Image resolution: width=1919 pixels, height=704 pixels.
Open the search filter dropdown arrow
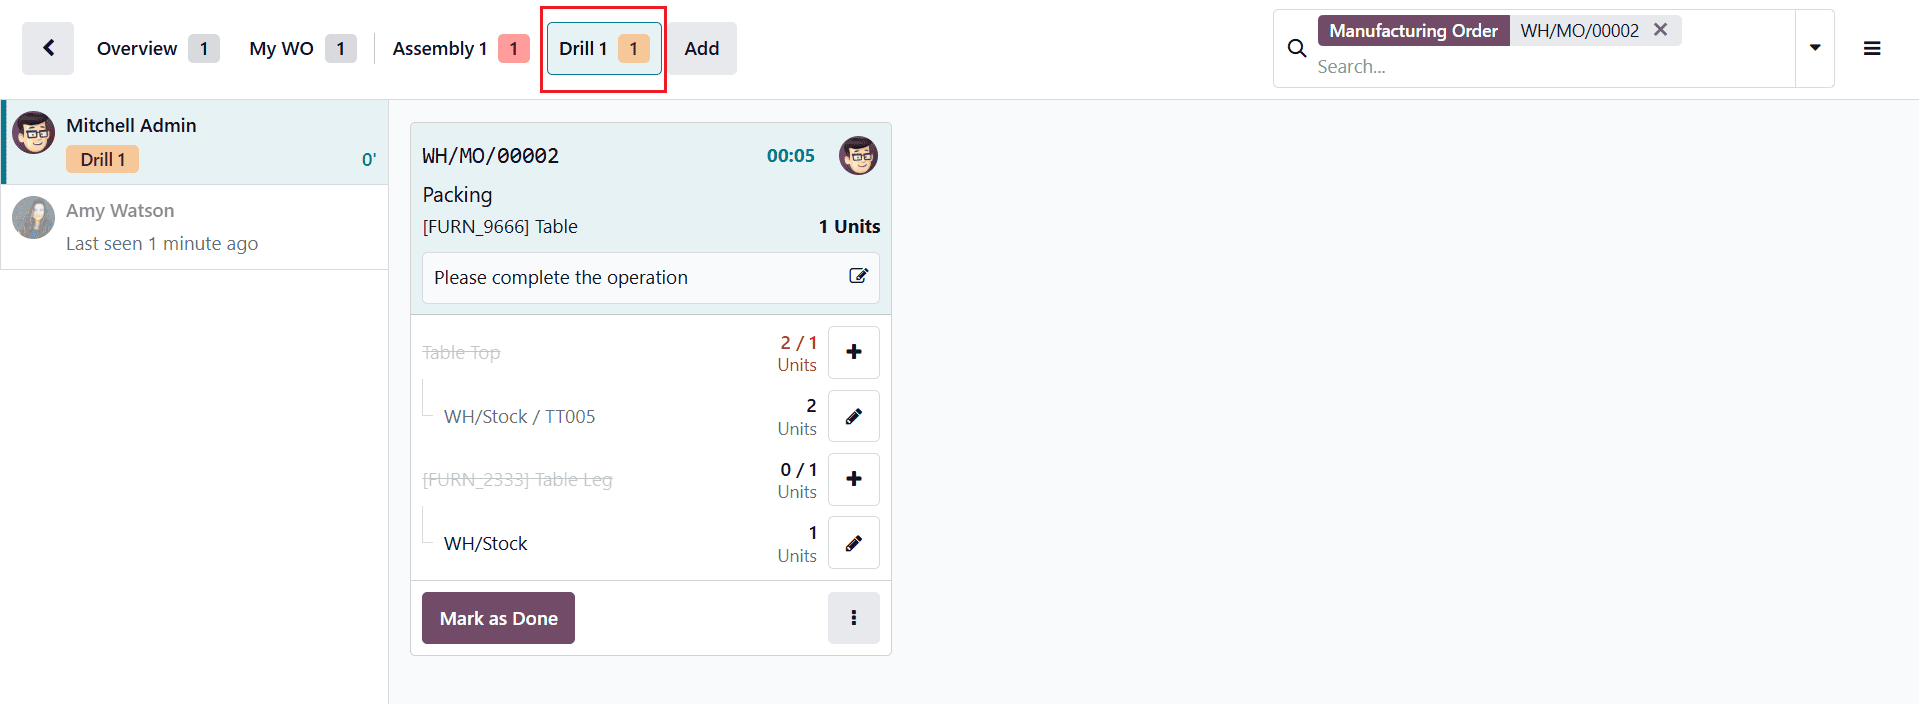1815,48
